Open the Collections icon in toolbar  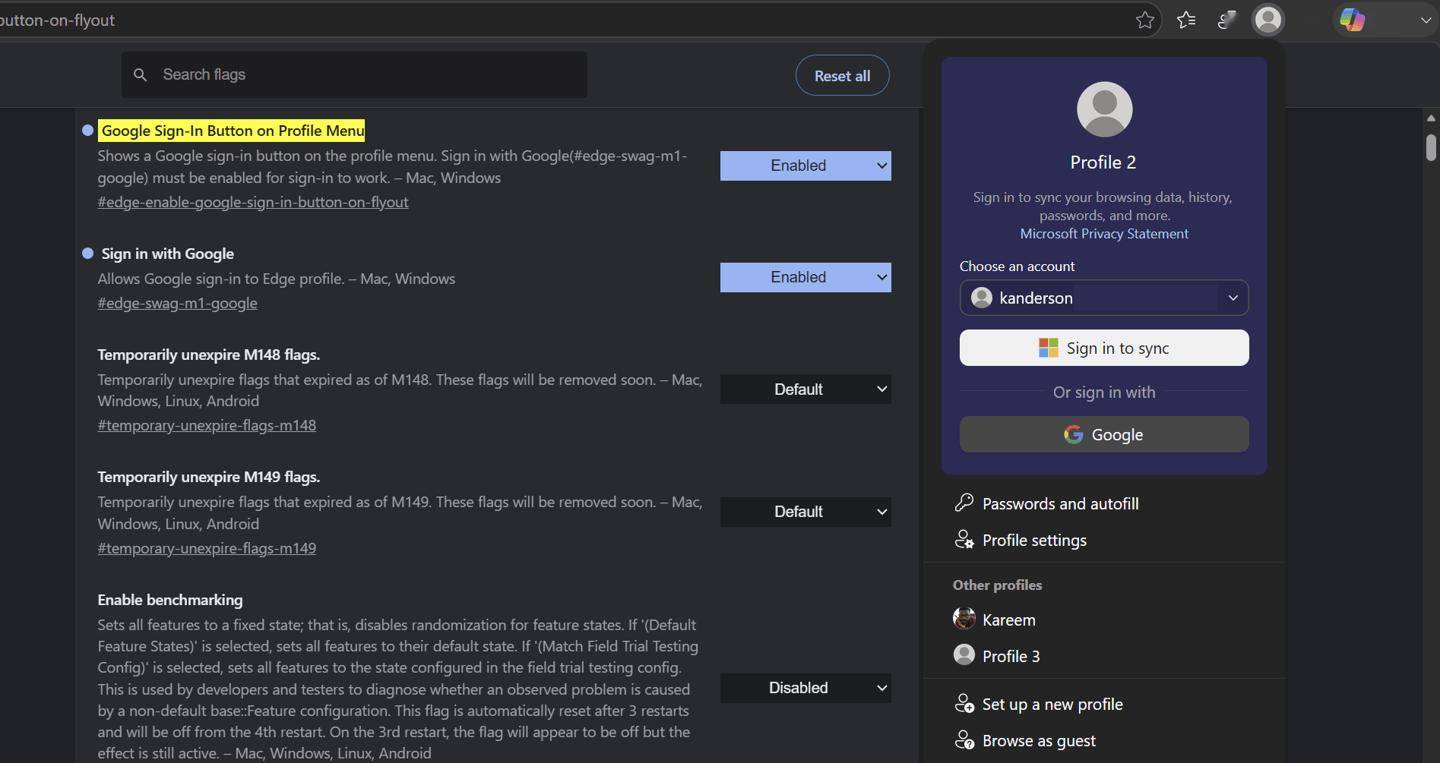(x=1227, y=20)
